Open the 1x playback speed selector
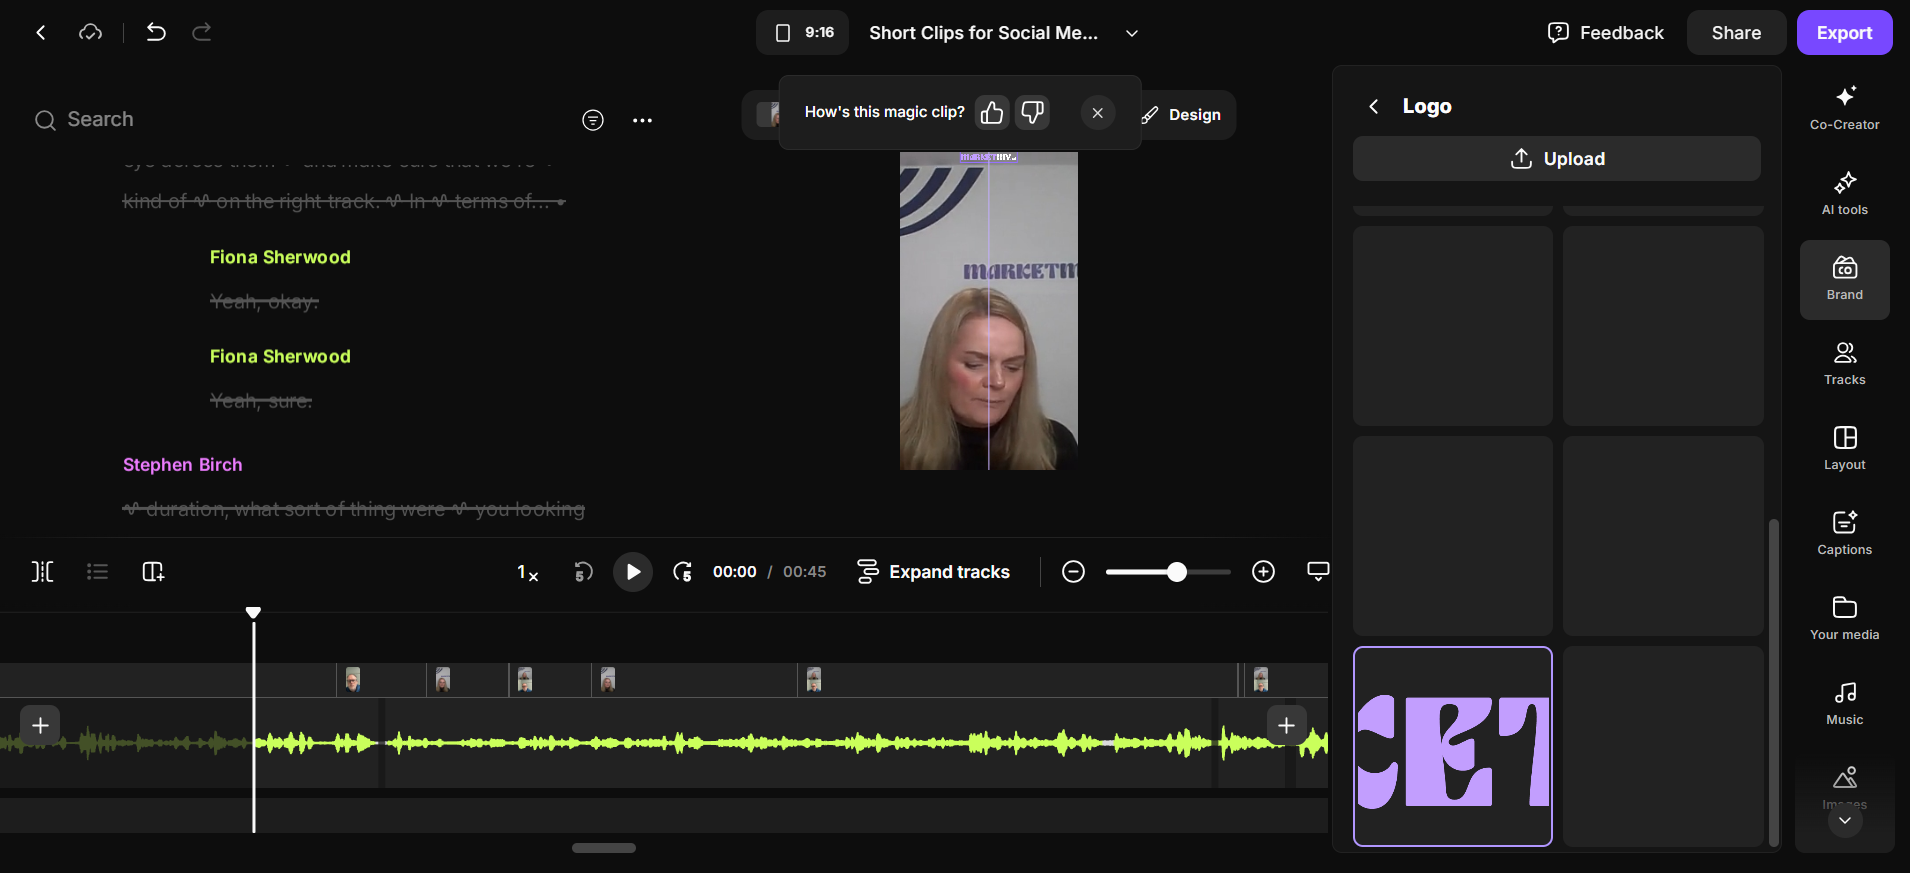 pos(527,572)
